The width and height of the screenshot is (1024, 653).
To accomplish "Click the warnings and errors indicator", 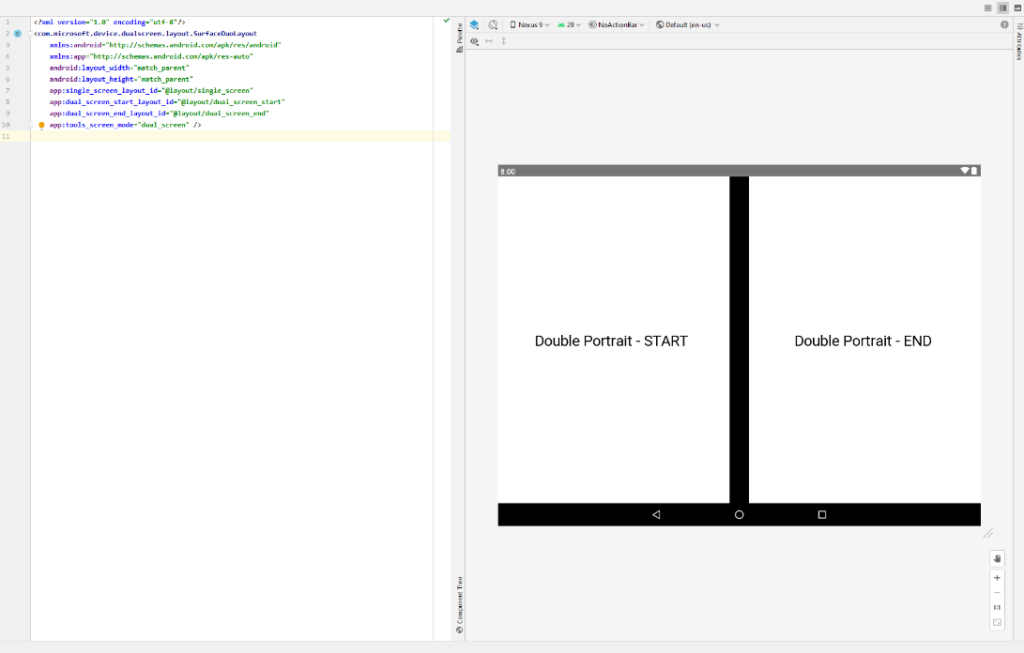I will click(1004, 24).
